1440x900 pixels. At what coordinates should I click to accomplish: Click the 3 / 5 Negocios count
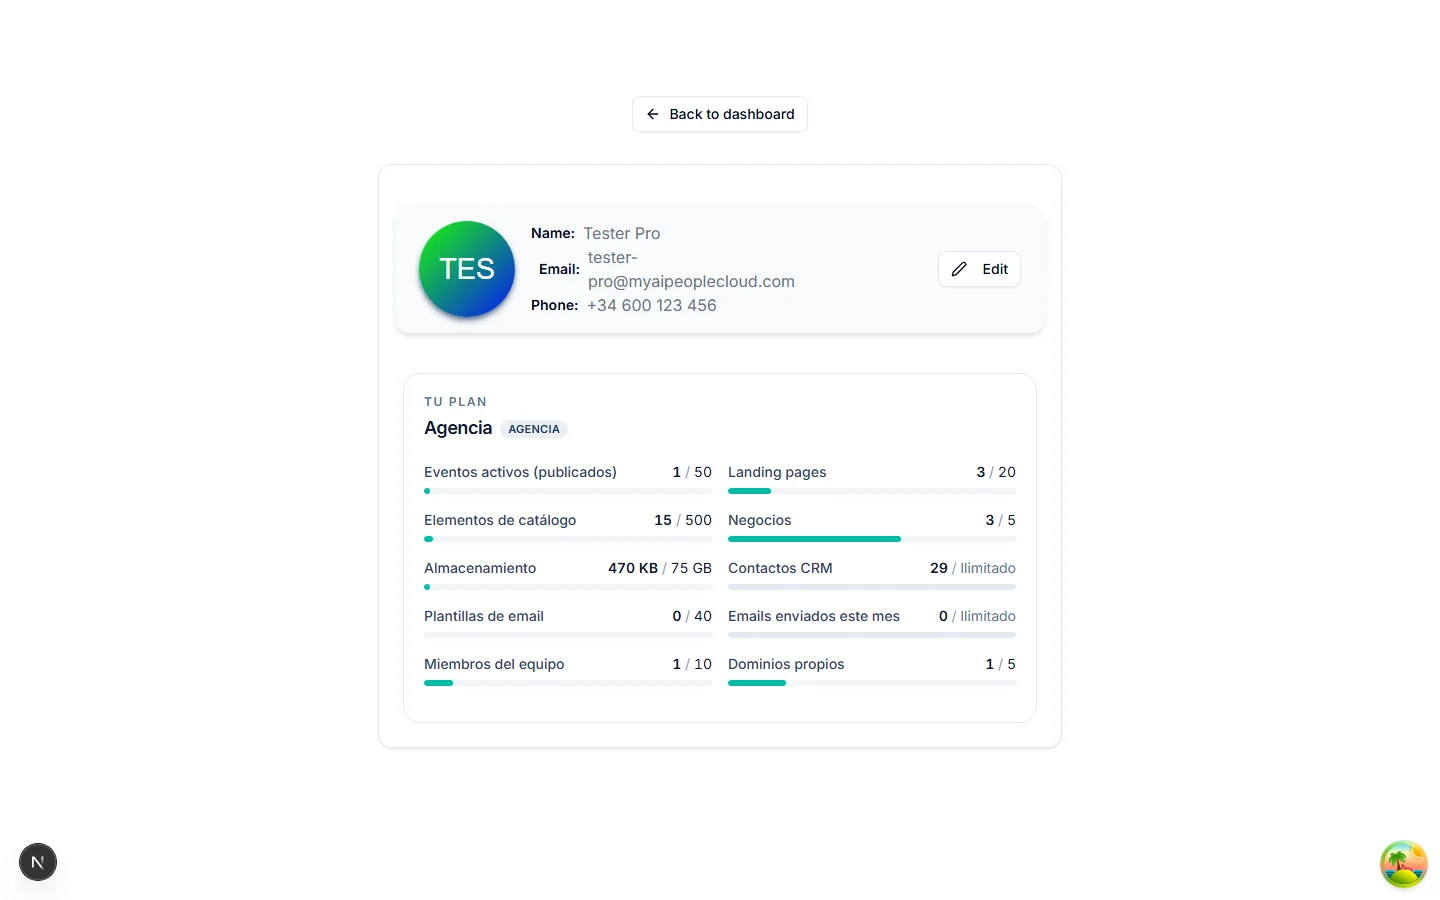coord(1000,520)
